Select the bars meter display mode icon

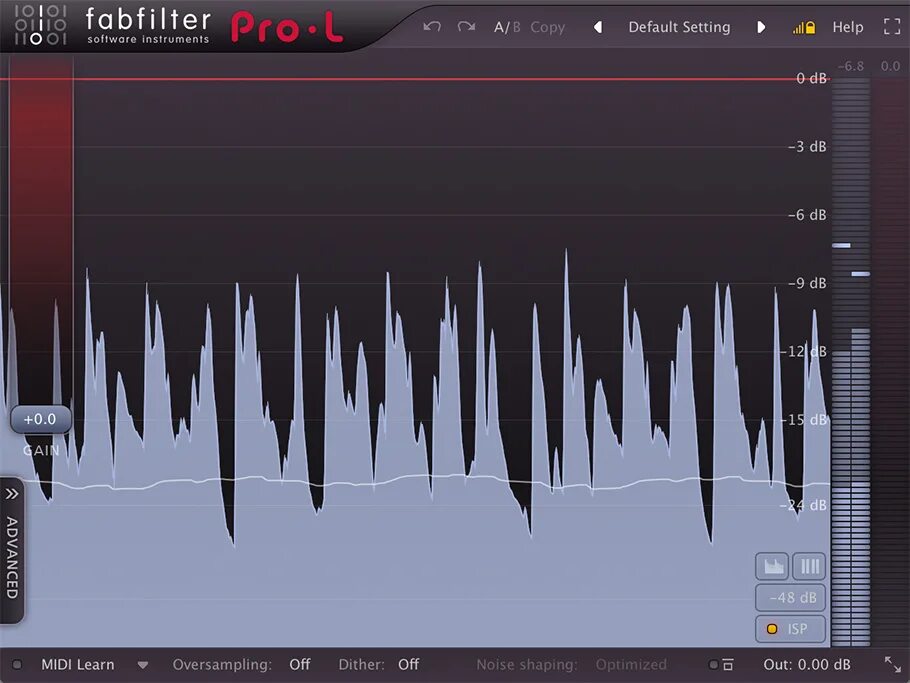pos(809,566)
